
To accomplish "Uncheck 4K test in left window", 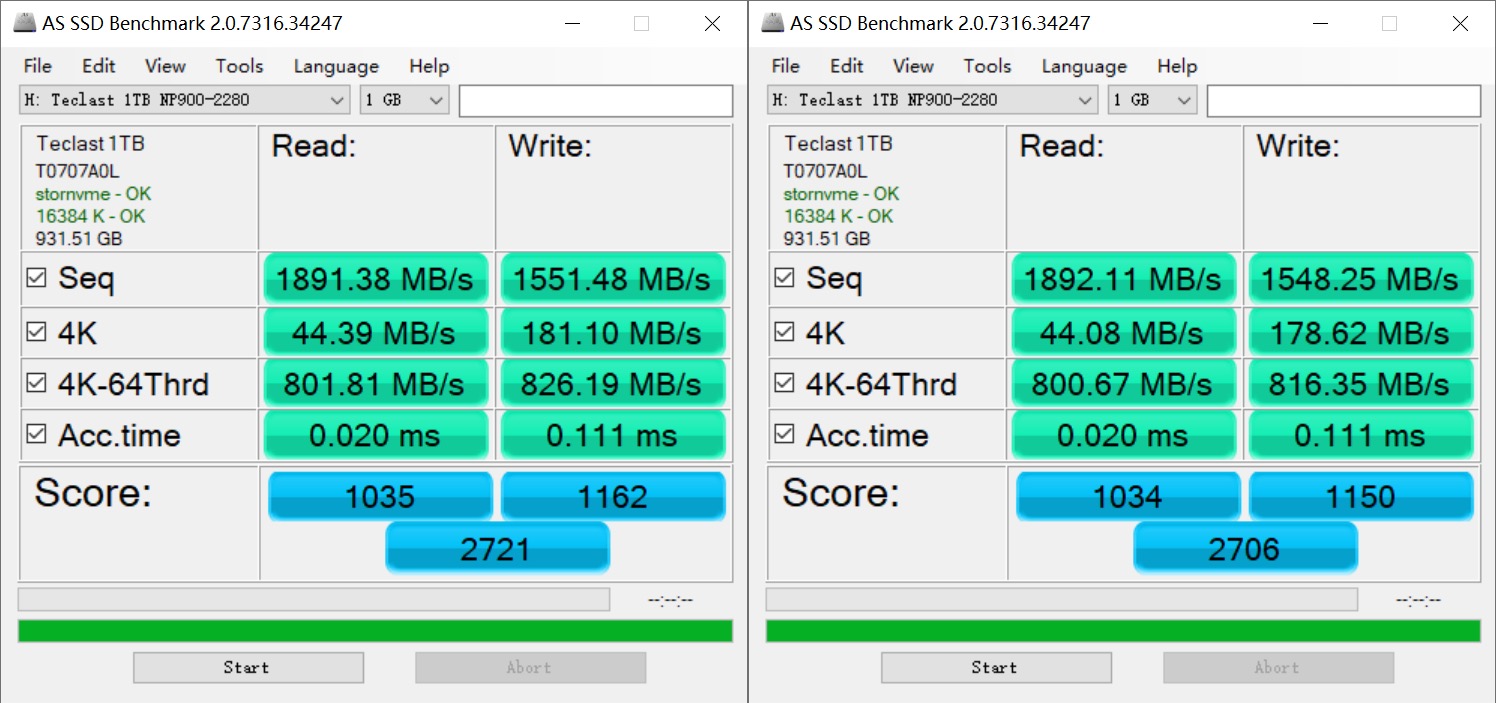I will 36,331.
